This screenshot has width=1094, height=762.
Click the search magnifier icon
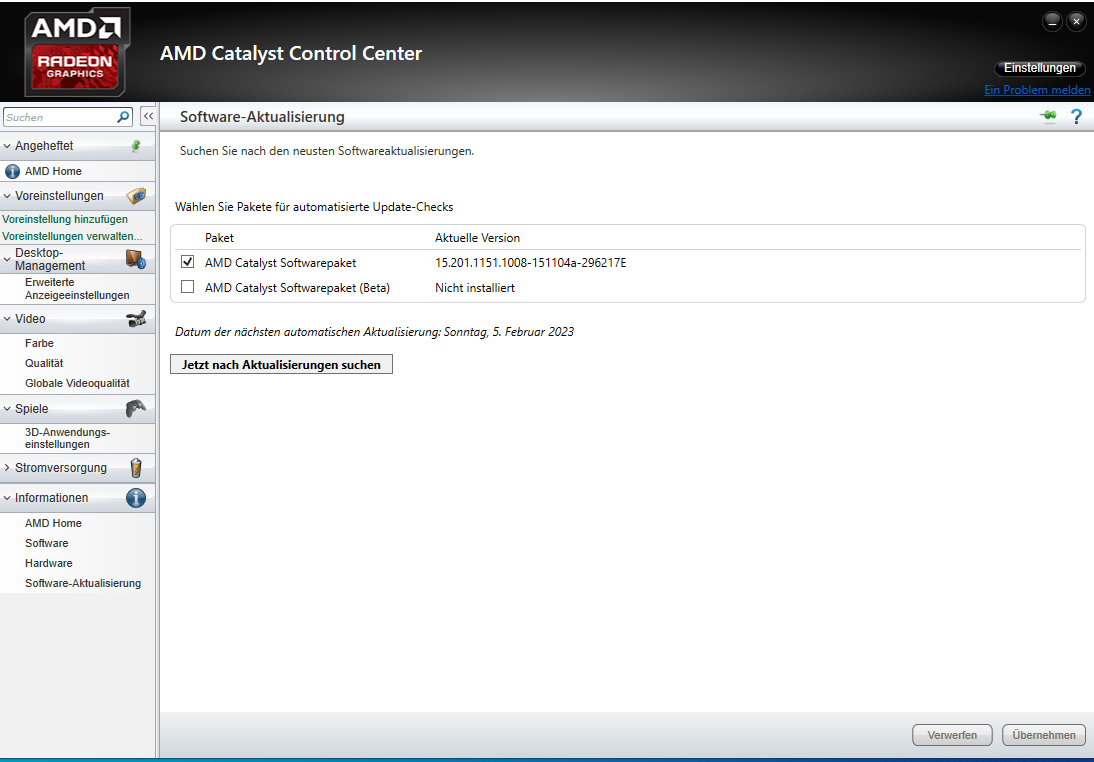[123, 117]
